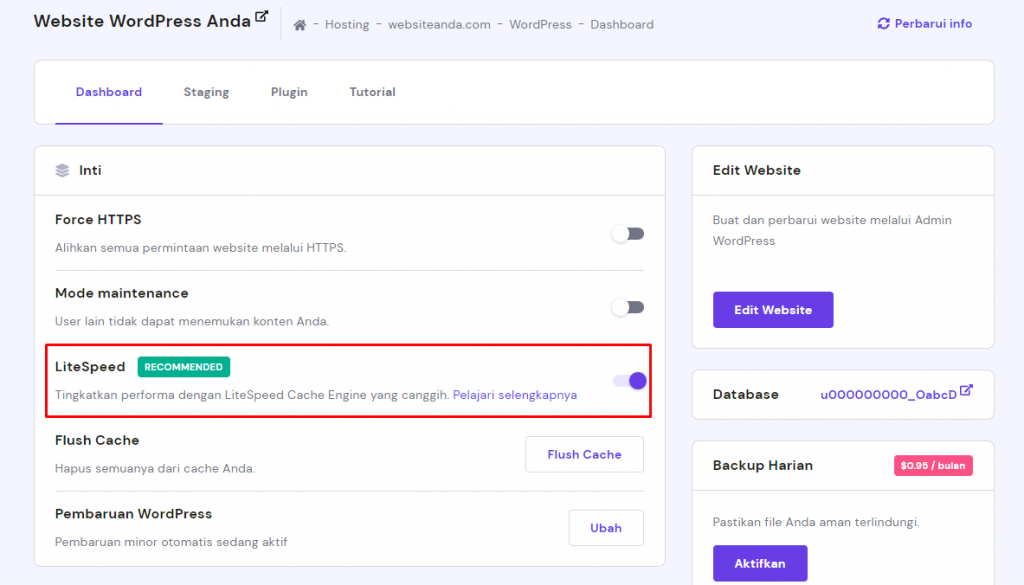The image size is (1024, 585).
Task: Click Hosting in the breadcrumb trail
Action: [x=347, y=24]
